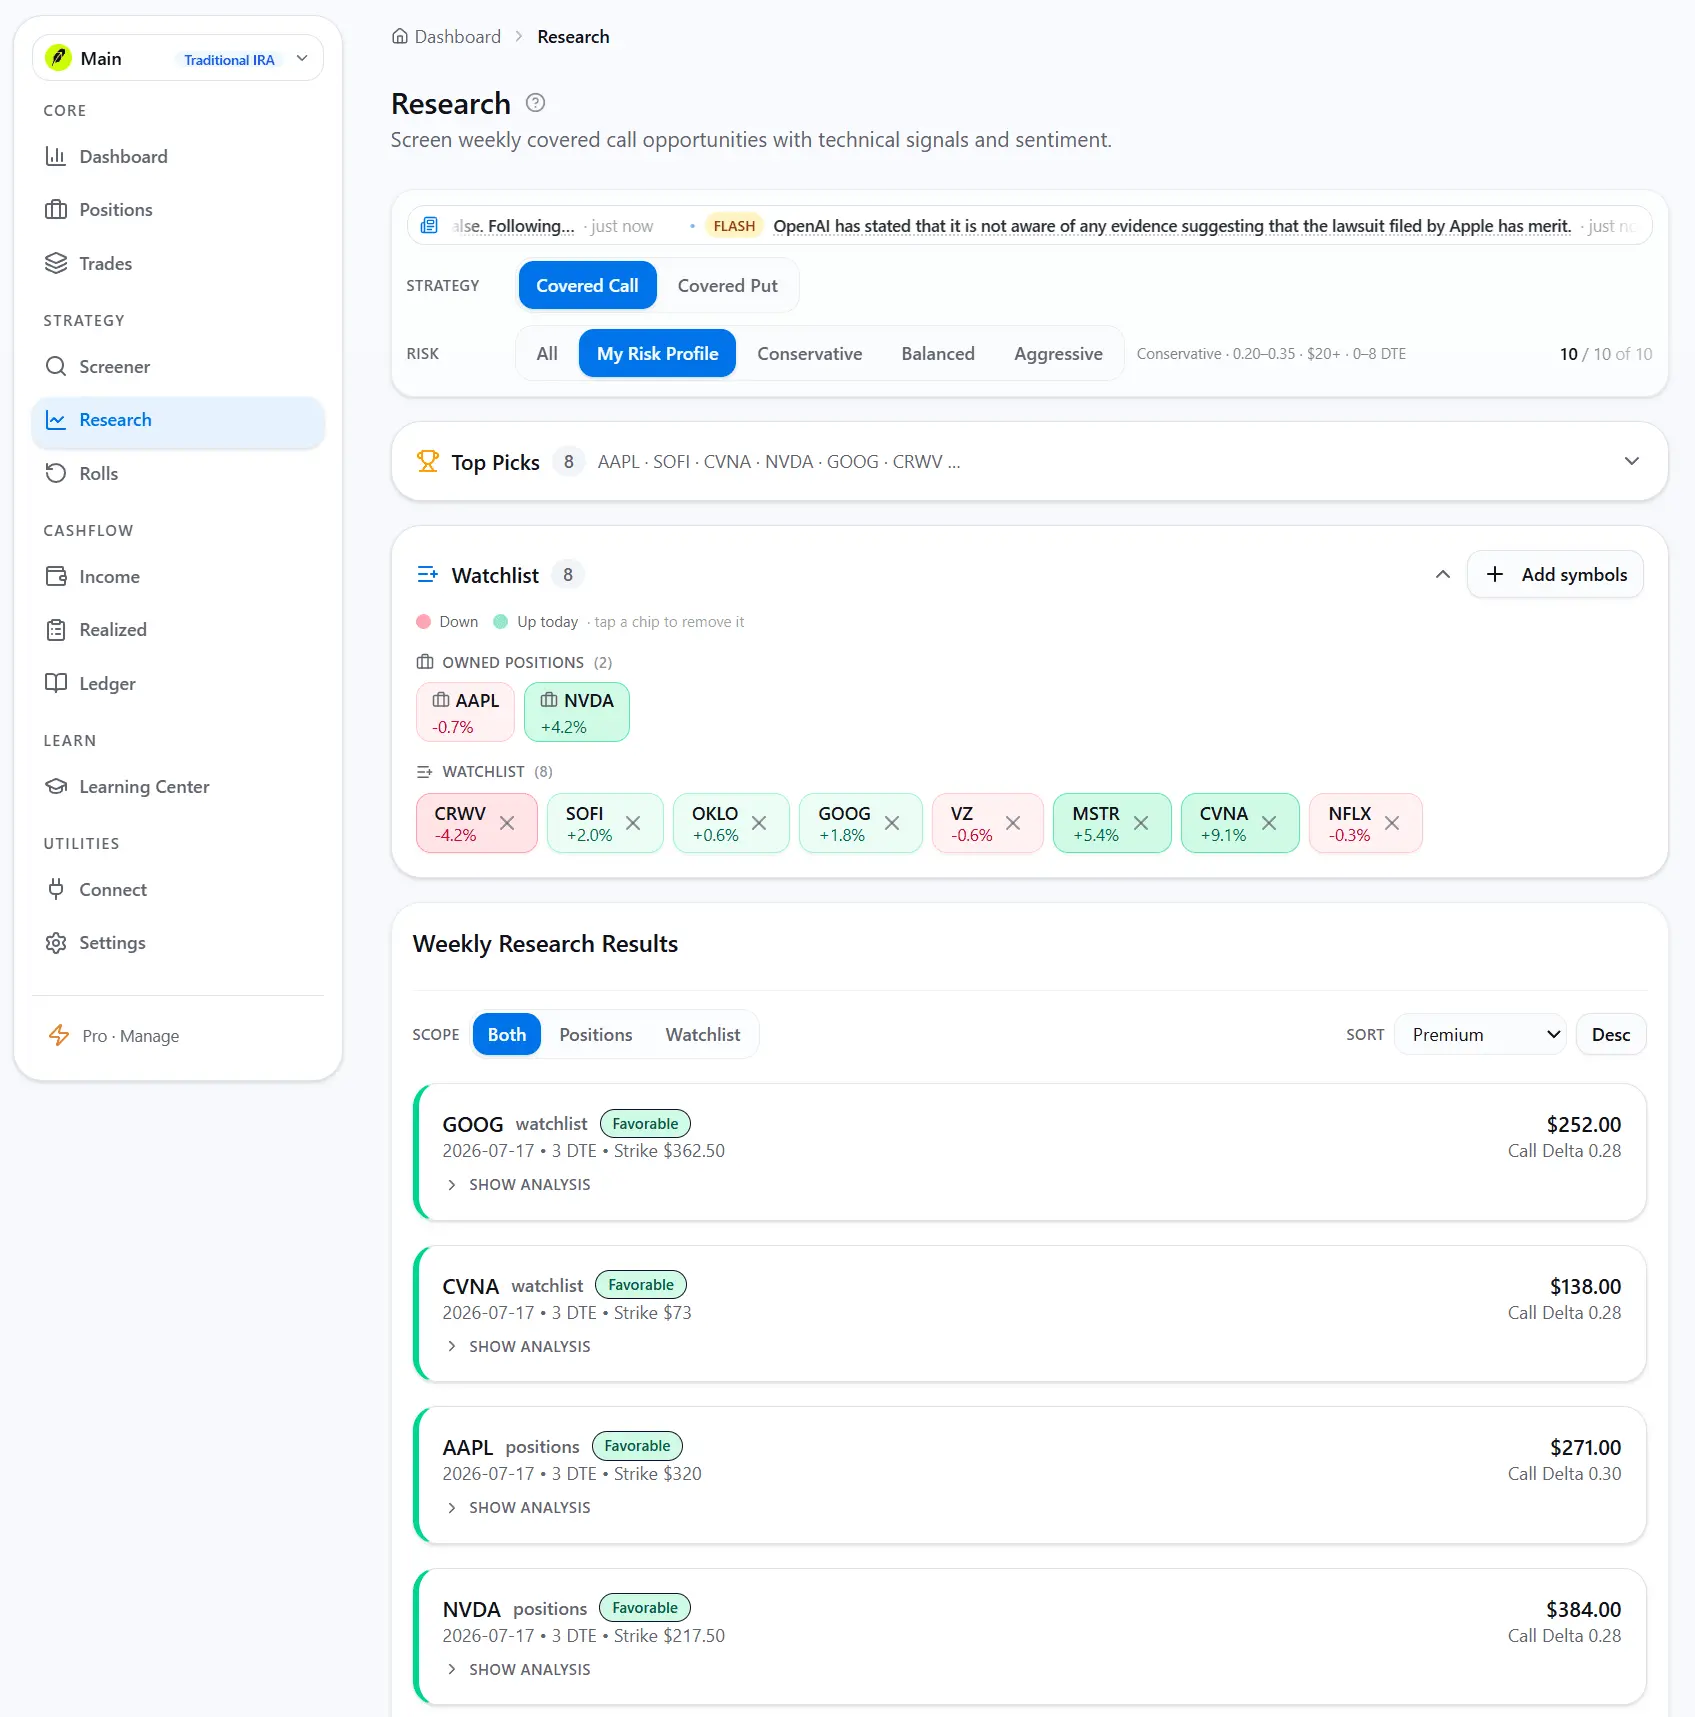Set scope to Watchlist
Screen dimensions: 1695x1717
point(703,1034)
